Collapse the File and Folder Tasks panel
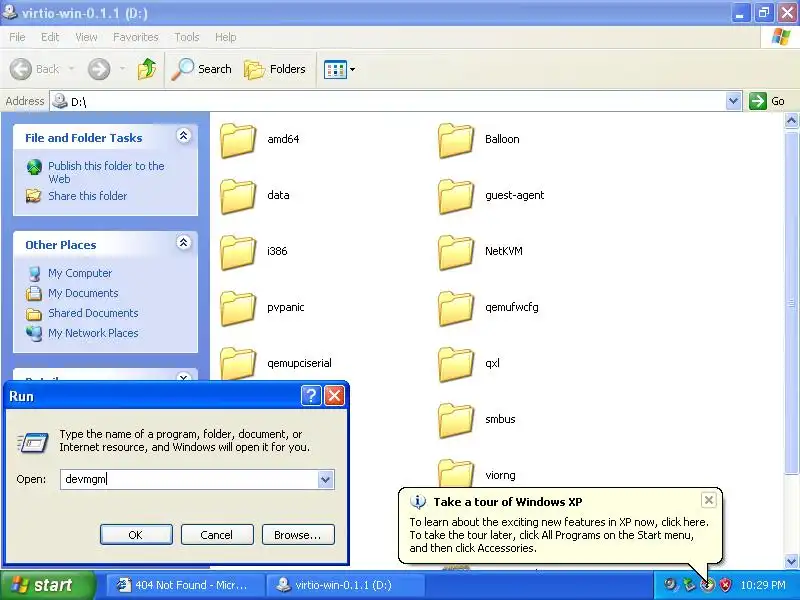 [184, 136]
